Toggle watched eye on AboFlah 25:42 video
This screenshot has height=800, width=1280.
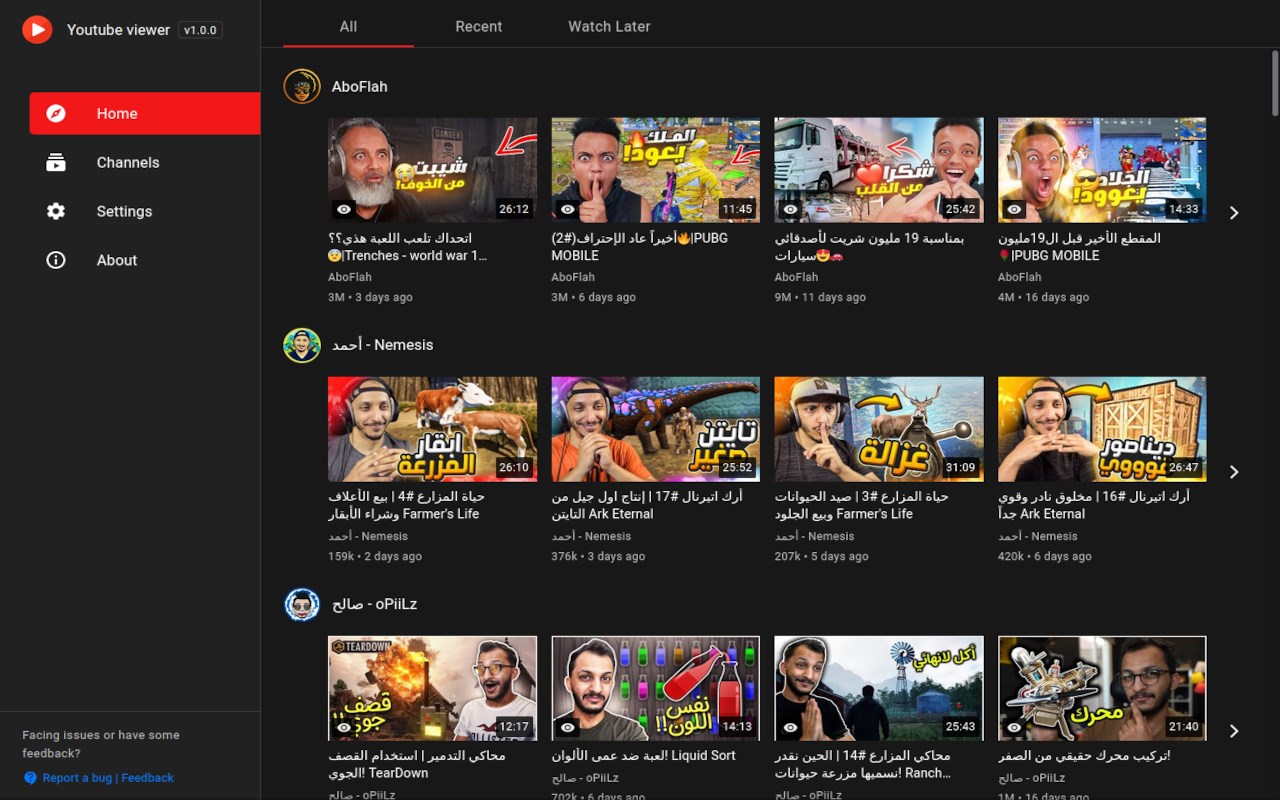point(791,209)
